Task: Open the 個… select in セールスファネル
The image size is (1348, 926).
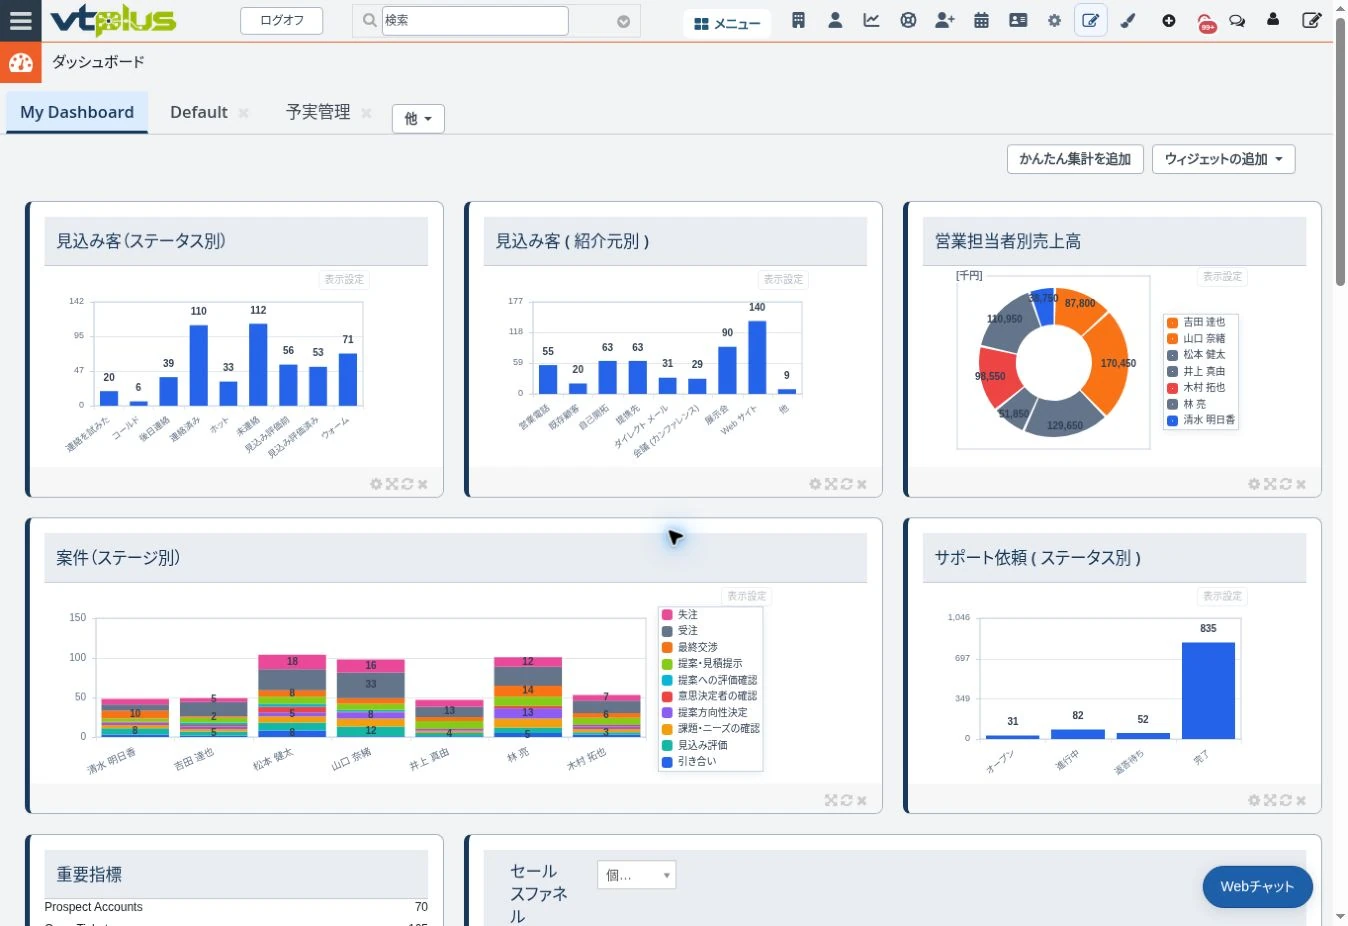Action: pyautogui.click(x=637, y=875)
